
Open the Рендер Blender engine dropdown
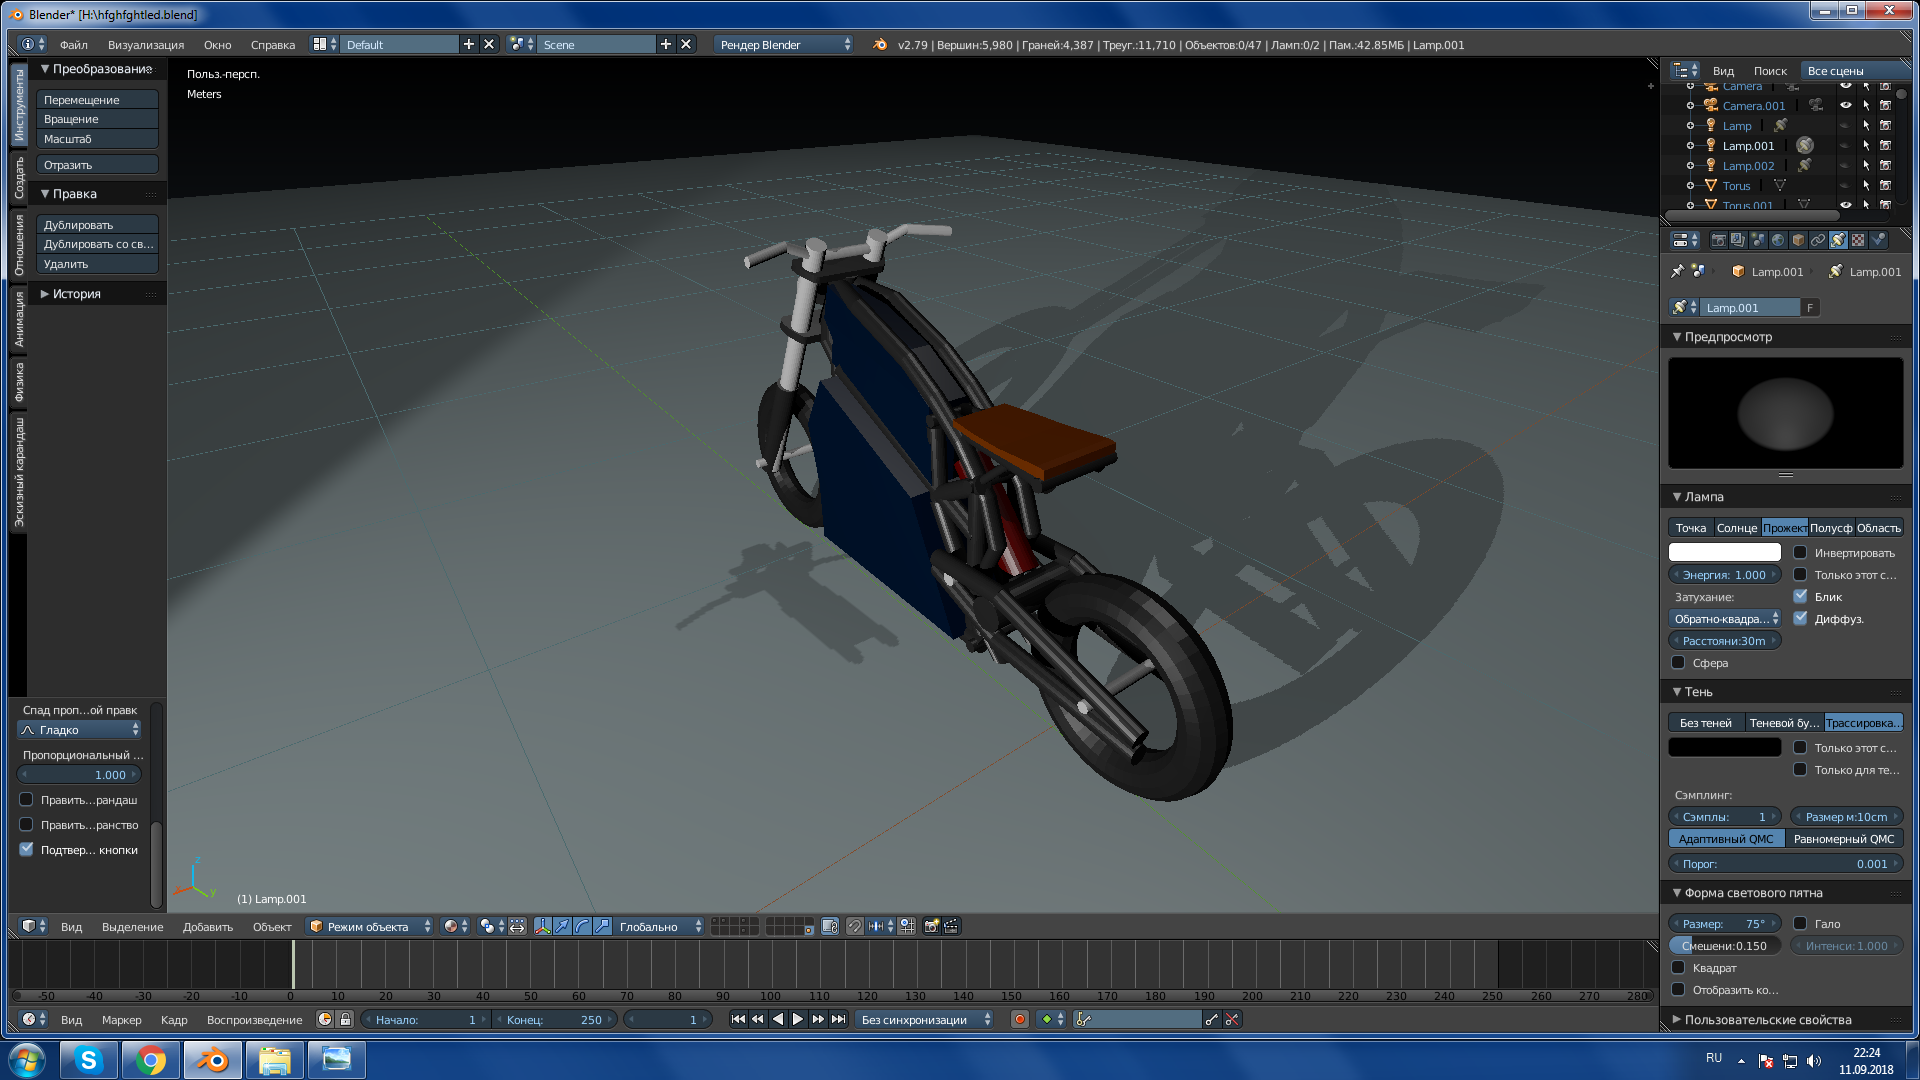(784, 45)
